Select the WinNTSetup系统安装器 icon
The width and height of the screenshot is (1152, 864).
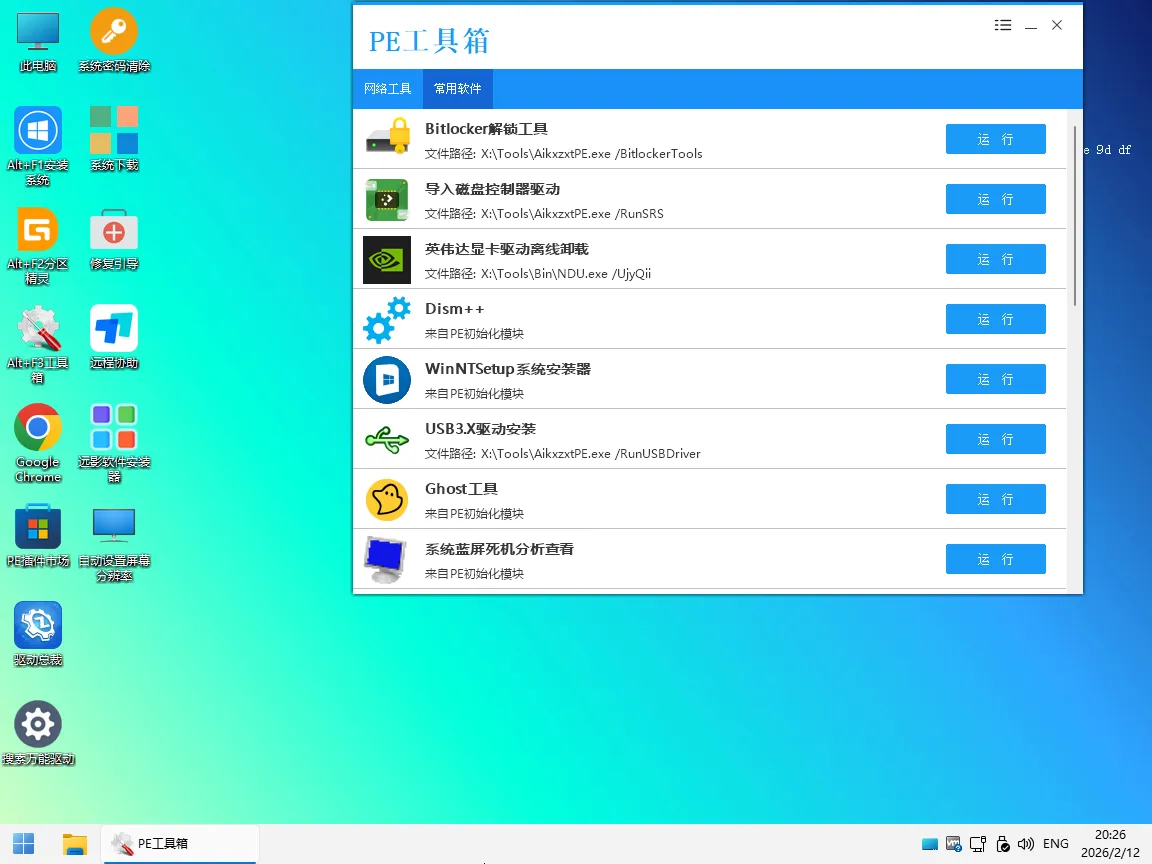click(387, 379)
